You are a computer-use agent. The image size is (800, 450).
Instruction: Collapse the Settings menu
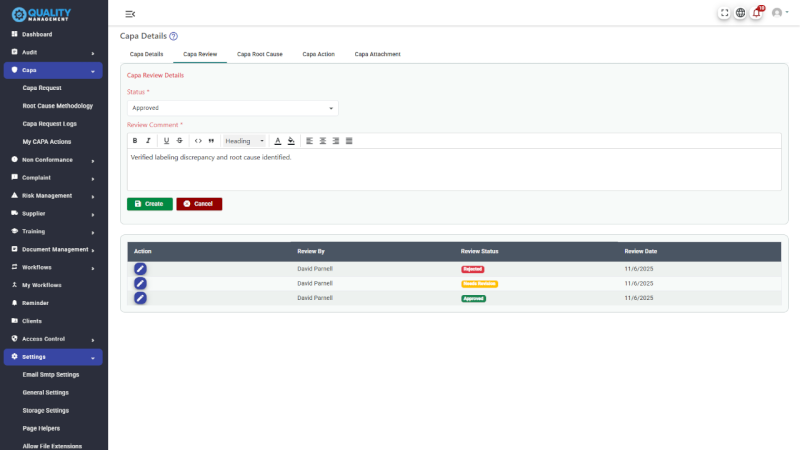[x=53, y=357]
